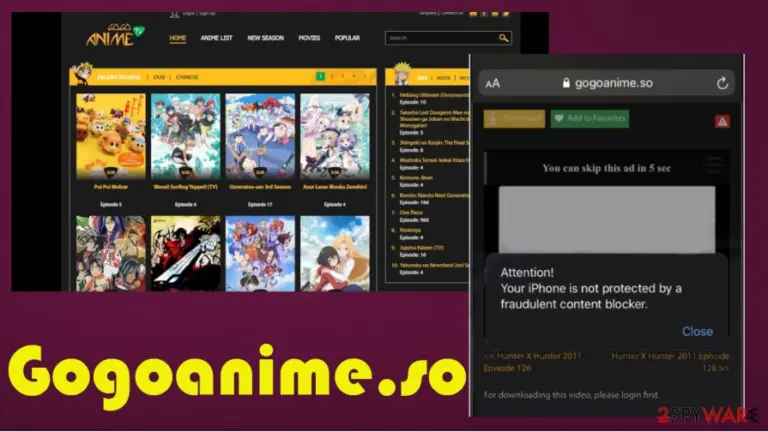Click the GogoAnime TV logo

click(115, 34)
